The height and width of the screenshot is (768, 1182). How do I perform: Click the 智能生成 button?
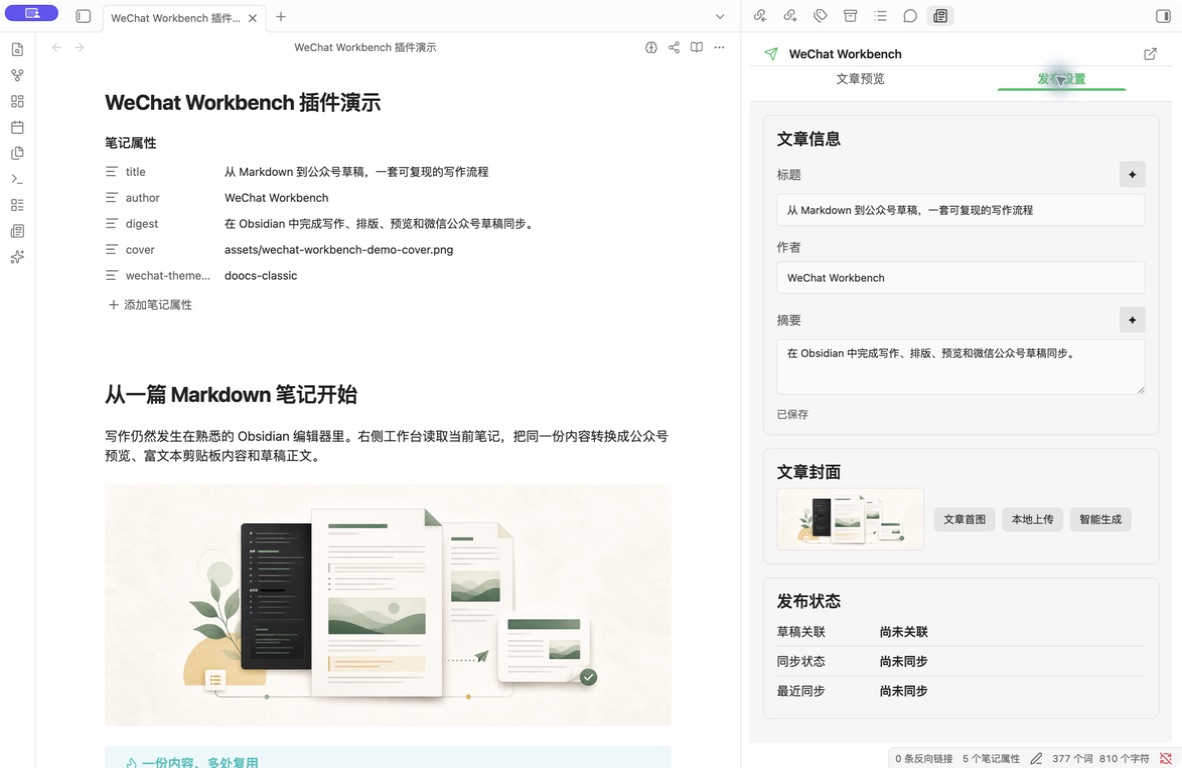tap(1100, 519)
